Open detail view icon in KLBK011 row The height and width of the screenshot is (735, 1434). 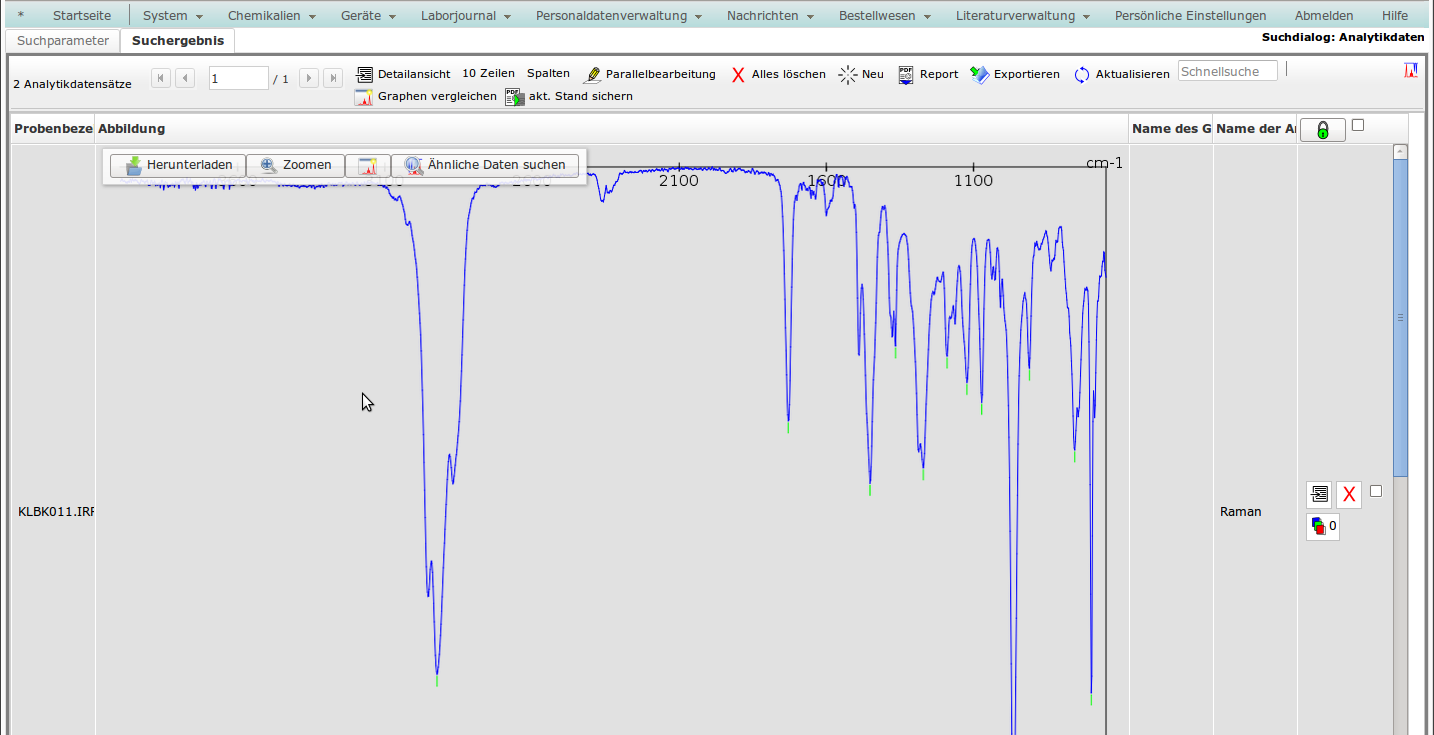pos(1319,494)
